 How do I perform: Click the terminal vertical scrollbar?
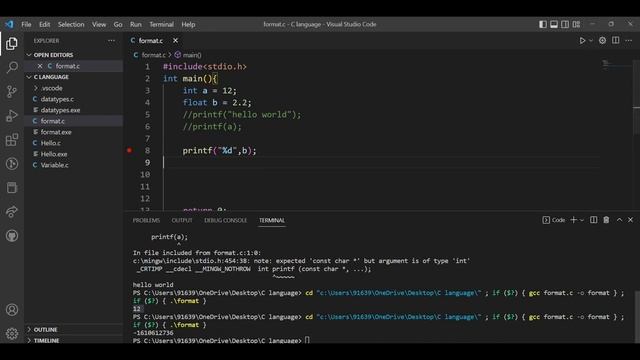[636, 316]
